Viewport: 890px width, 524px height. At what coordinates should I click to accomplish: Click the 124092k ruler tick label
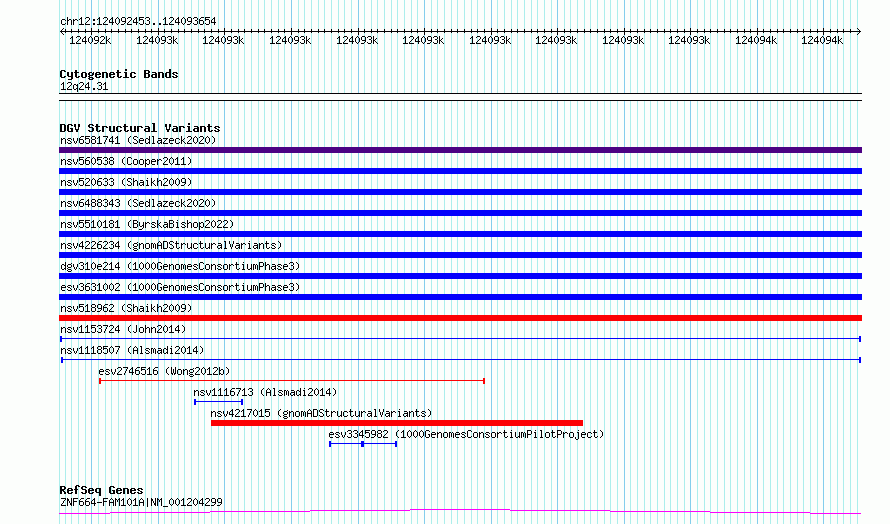pos(90,41)
